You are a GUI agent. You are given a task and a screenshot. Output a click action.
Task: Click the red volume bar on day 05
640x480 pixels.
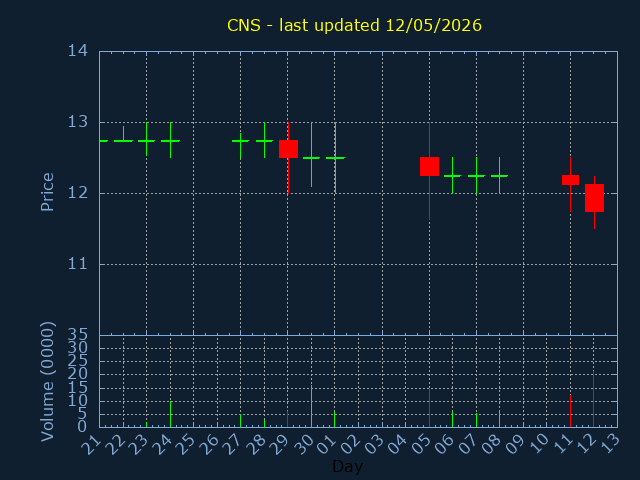point(429,408)
